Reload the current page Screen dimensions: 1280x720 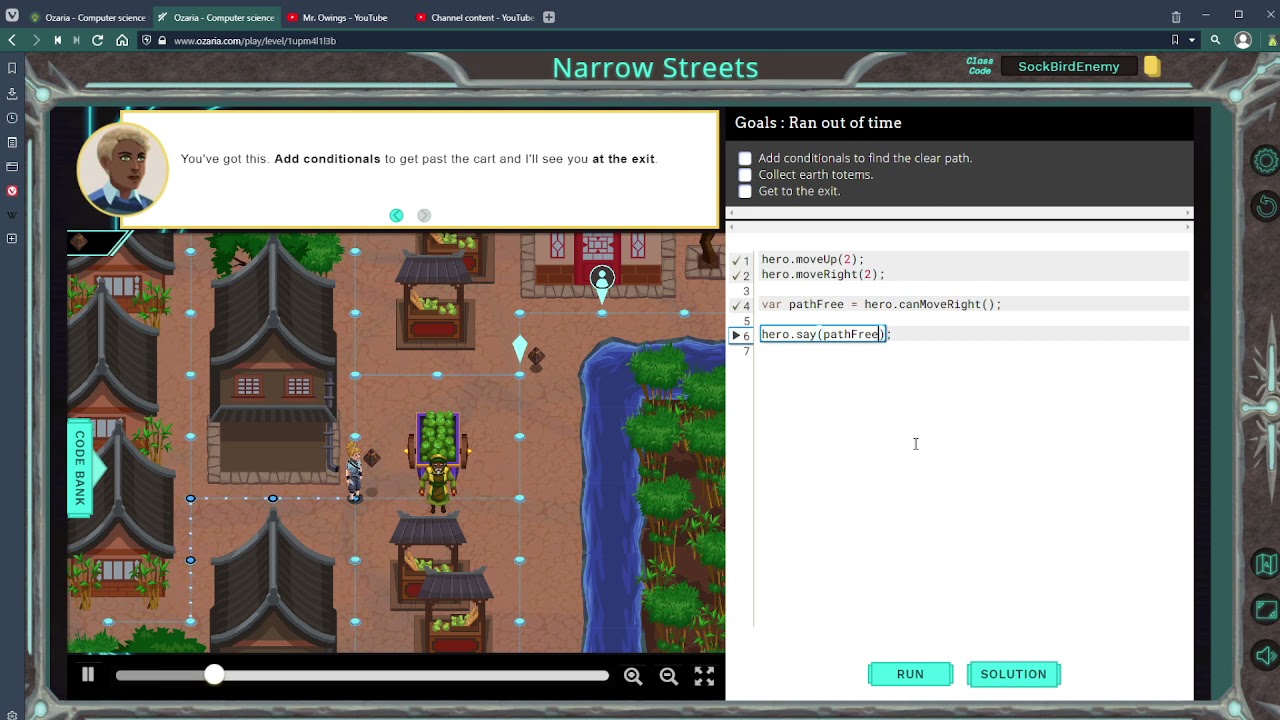click(x=98, y=40)
